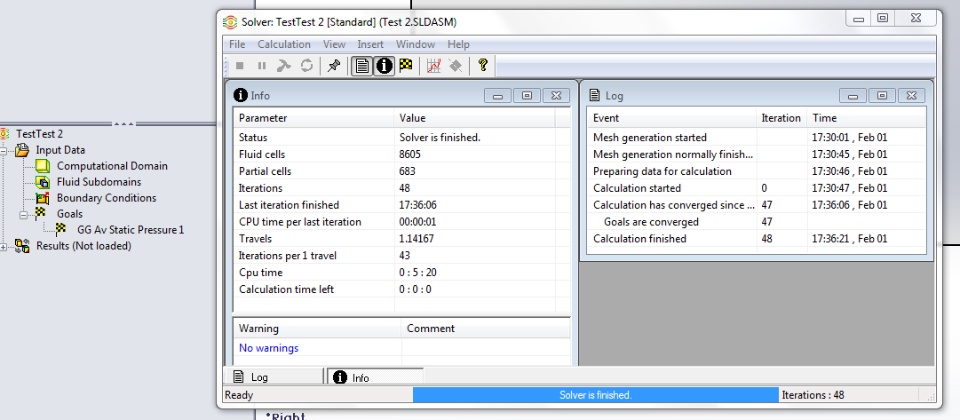Click the 'No warnings' text
The width and height of the screenshot is (960, 420).
(x=269, y=348)
